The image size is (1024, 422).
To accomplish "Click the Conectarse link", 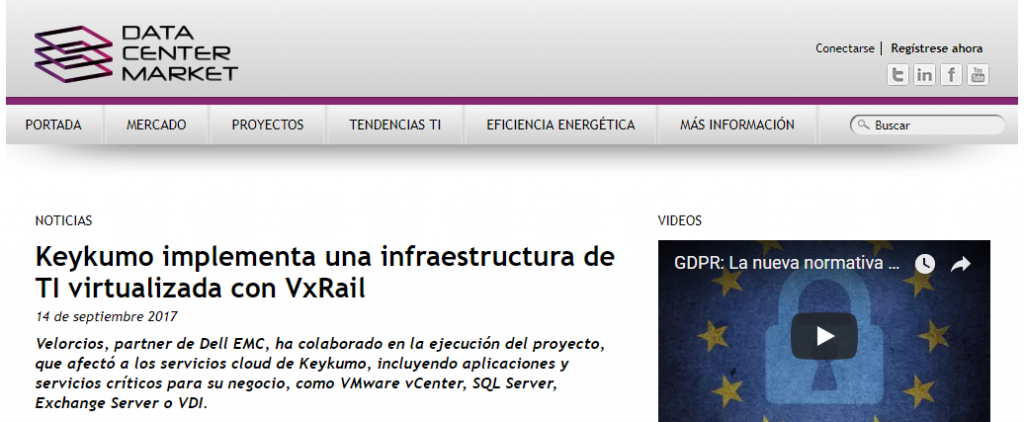I will click(x=844, y=48).
